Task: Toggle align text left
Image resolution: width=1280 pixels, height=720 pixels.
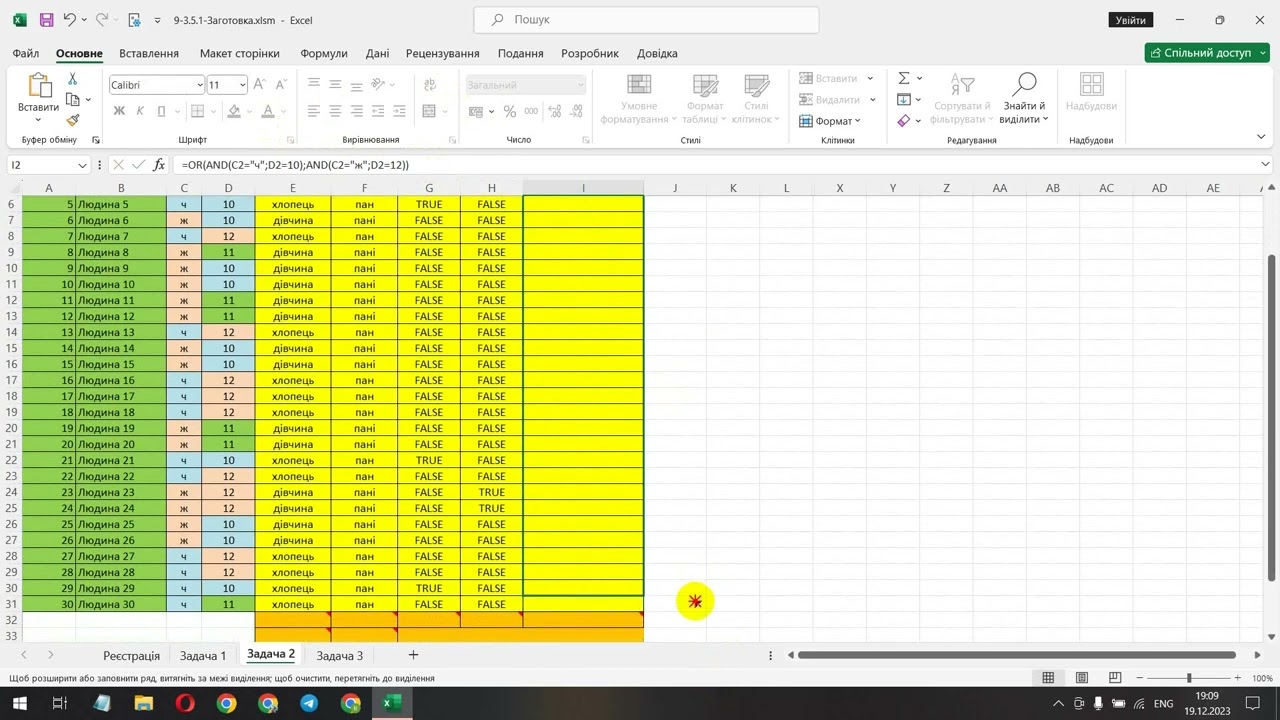Action: [x=314, y=111]
